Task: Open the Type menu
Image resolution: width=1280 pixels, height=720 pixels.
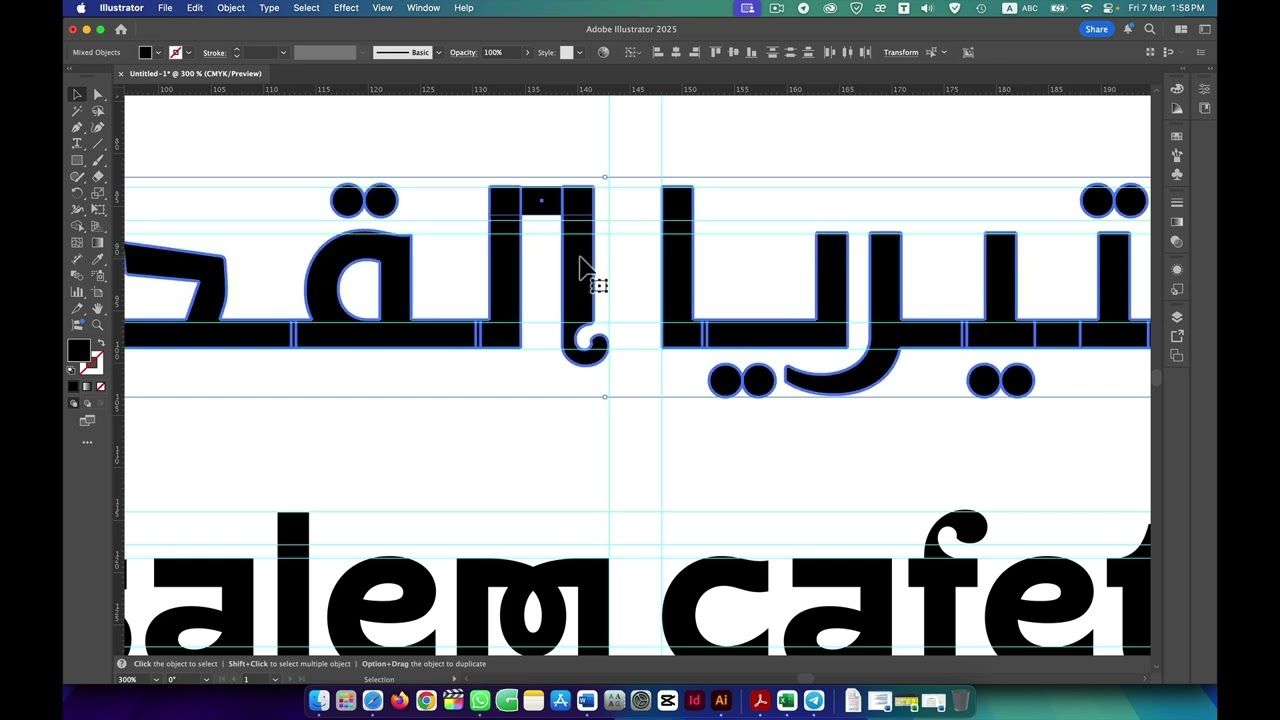Action: (269, 8)
